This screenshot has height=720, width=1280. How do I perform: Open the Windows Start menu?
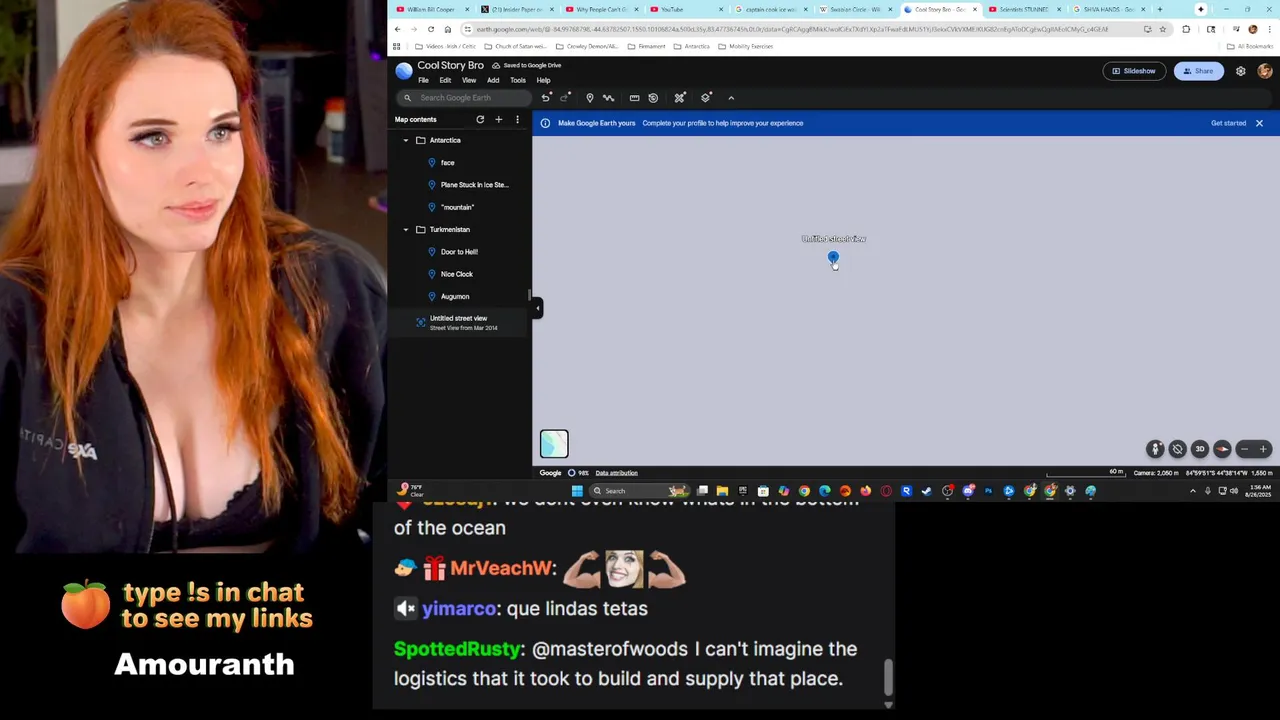tap(577, 491)
